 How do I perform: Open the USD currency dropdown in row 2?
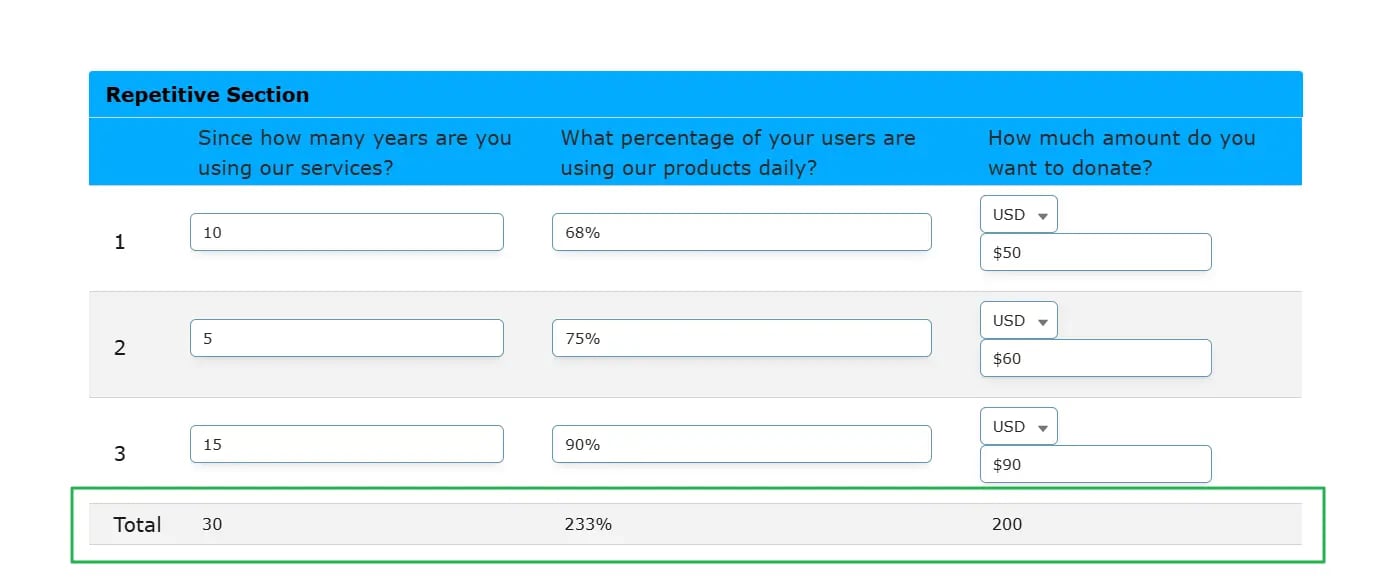[x=1018, y=320]
